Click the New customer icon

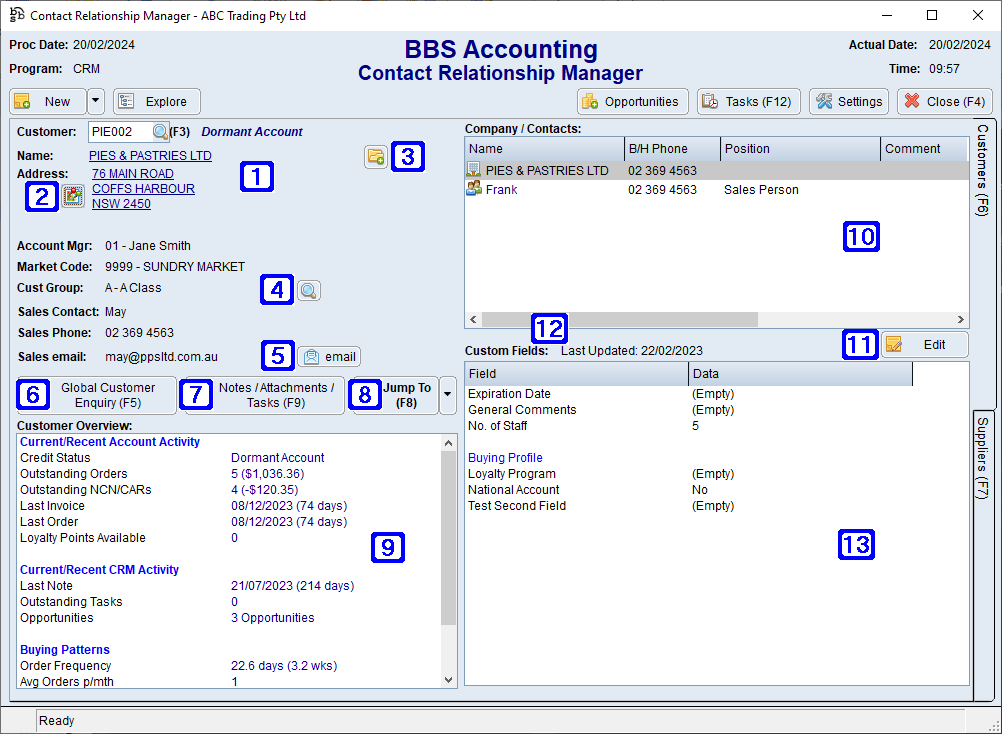click(x=22, y=101)
